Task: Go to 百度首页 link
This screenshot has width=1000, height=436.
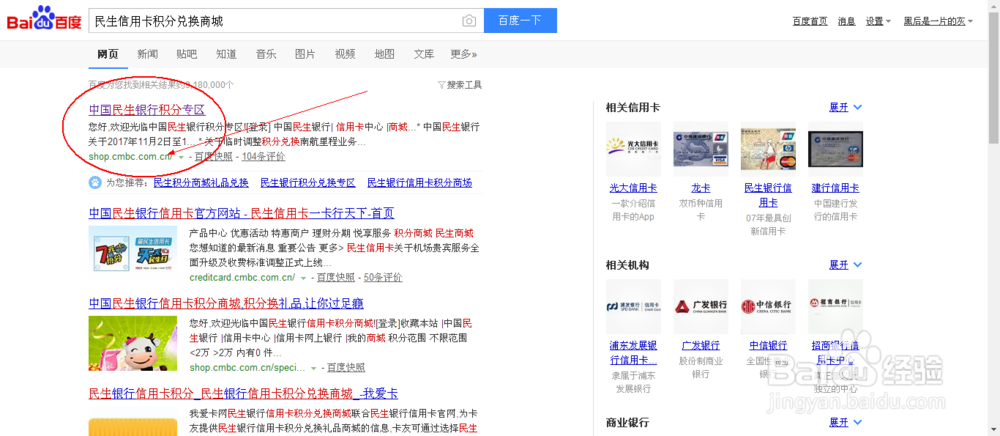Action: click(810, 21)
